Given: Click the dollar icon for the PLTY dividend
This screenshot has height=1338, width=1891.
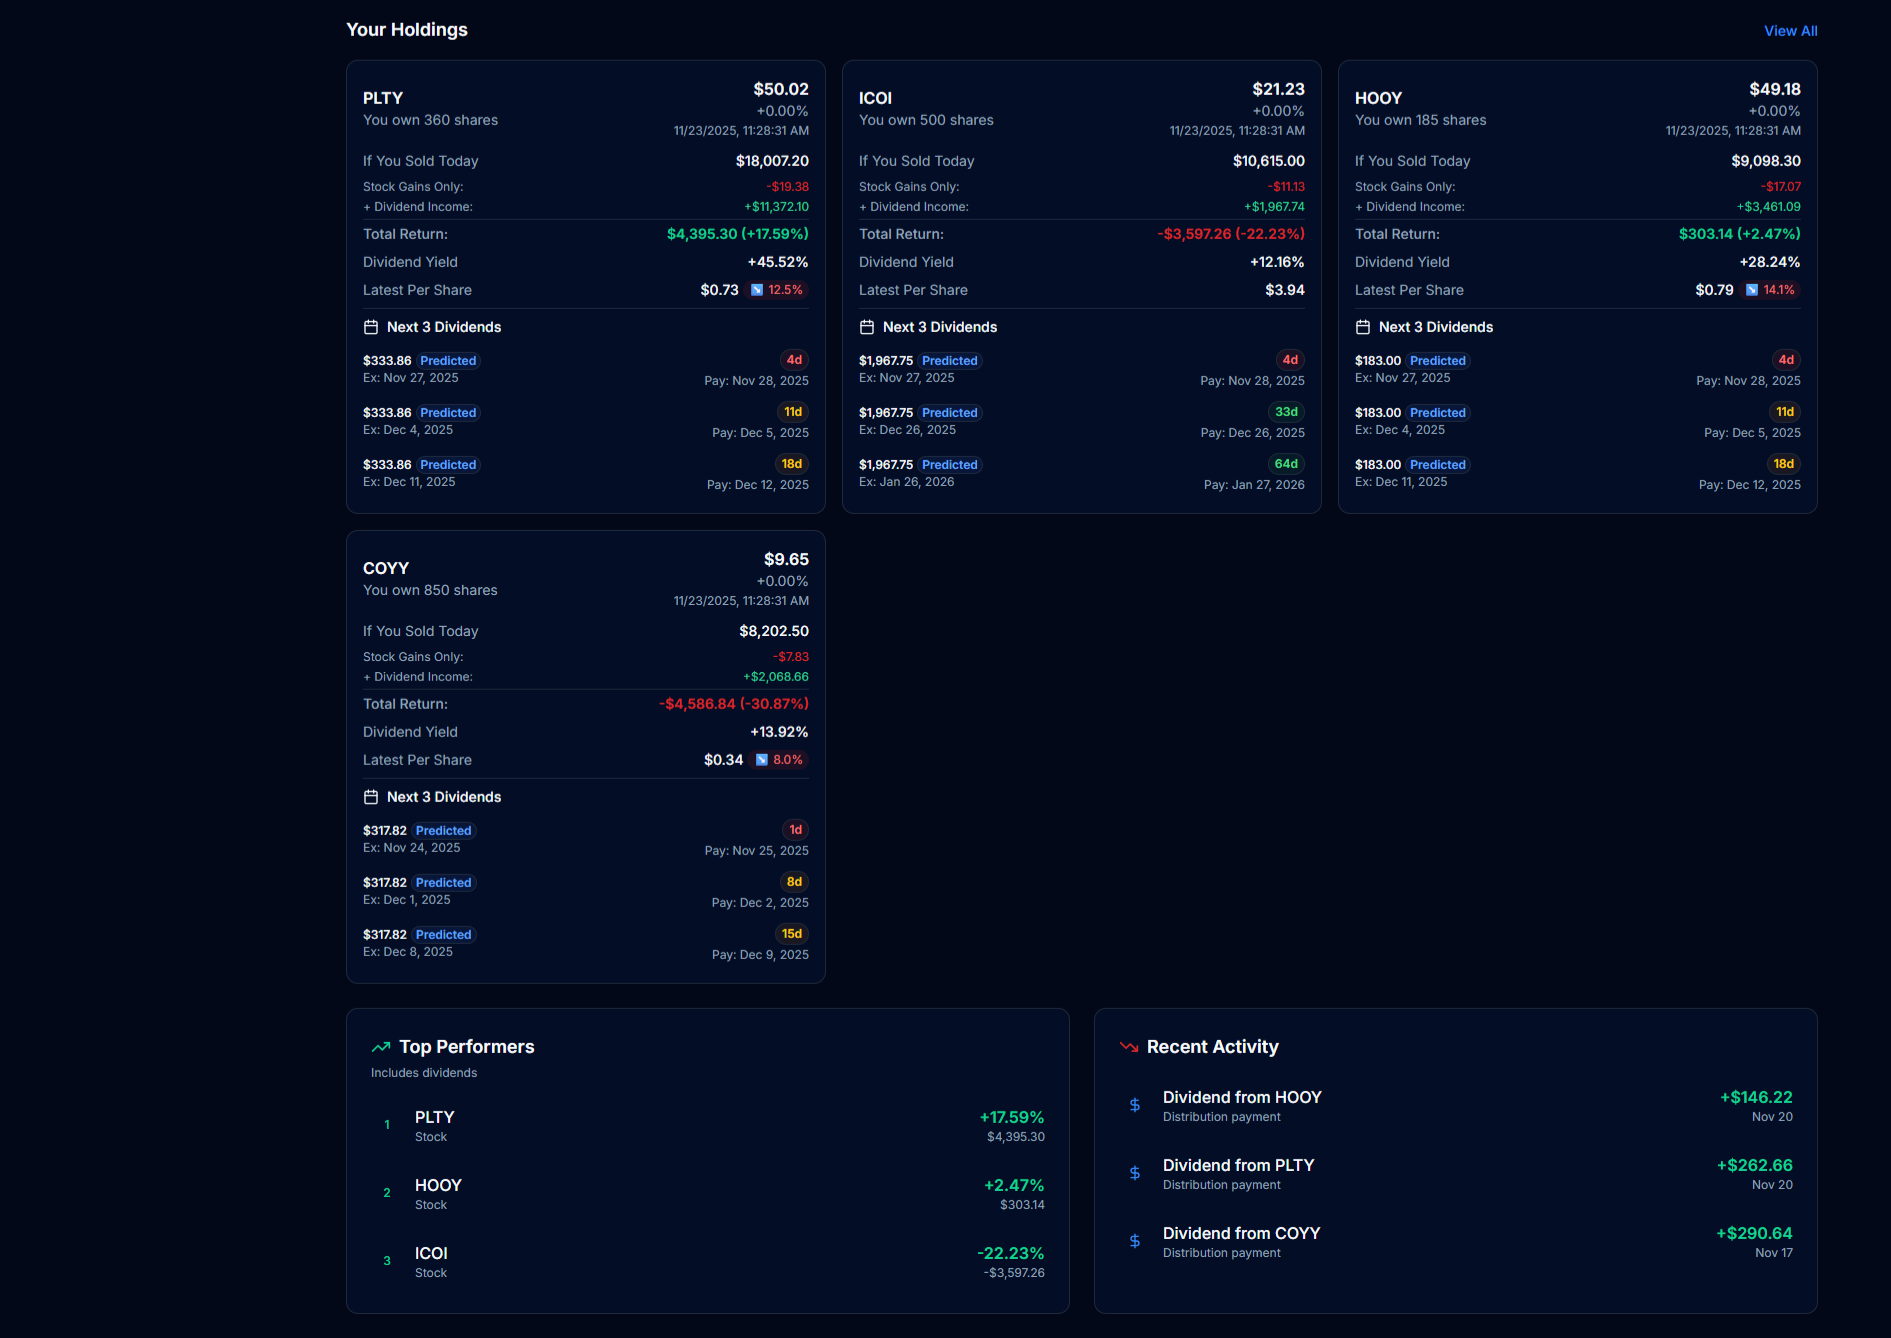Looking at the screenshot, I should click(x=1134, y=1173).
